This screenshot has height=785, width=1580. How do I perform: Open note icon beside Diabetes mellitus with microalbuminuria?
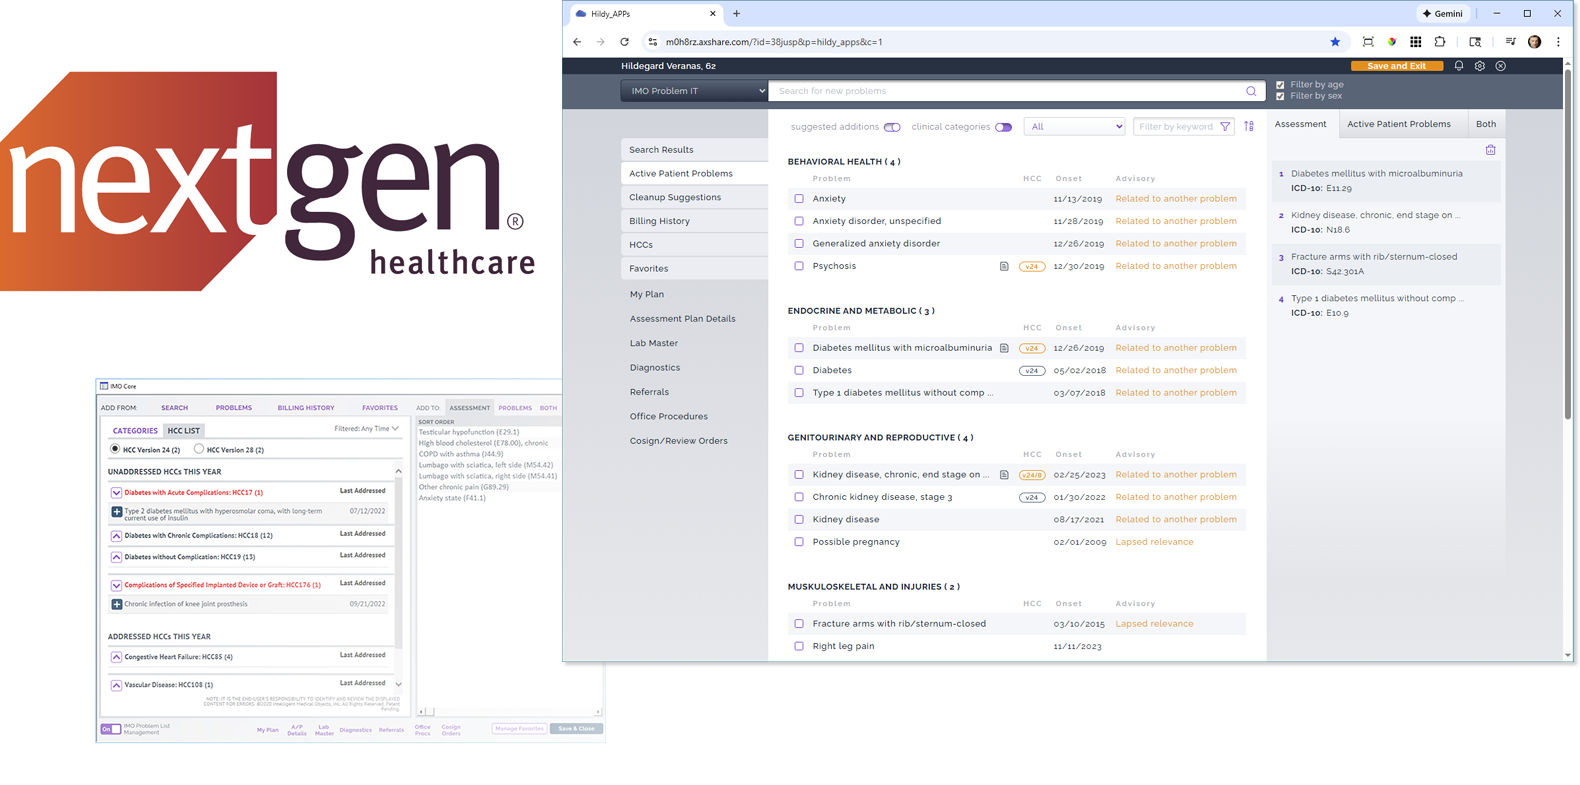[1004, 348]
